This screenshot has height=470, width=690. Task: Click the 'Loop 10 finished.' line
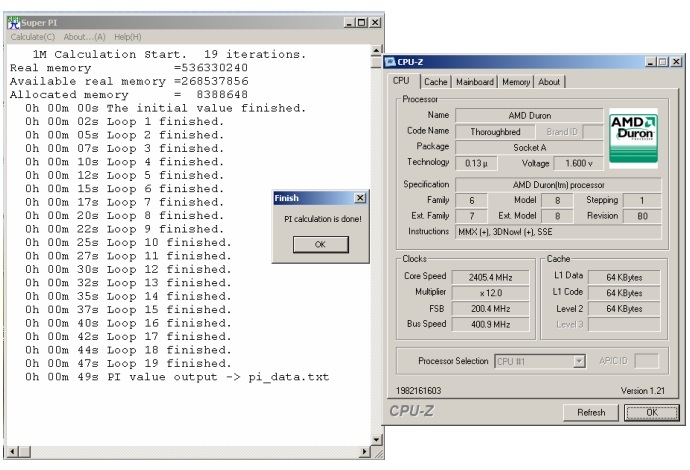(128, 242)
